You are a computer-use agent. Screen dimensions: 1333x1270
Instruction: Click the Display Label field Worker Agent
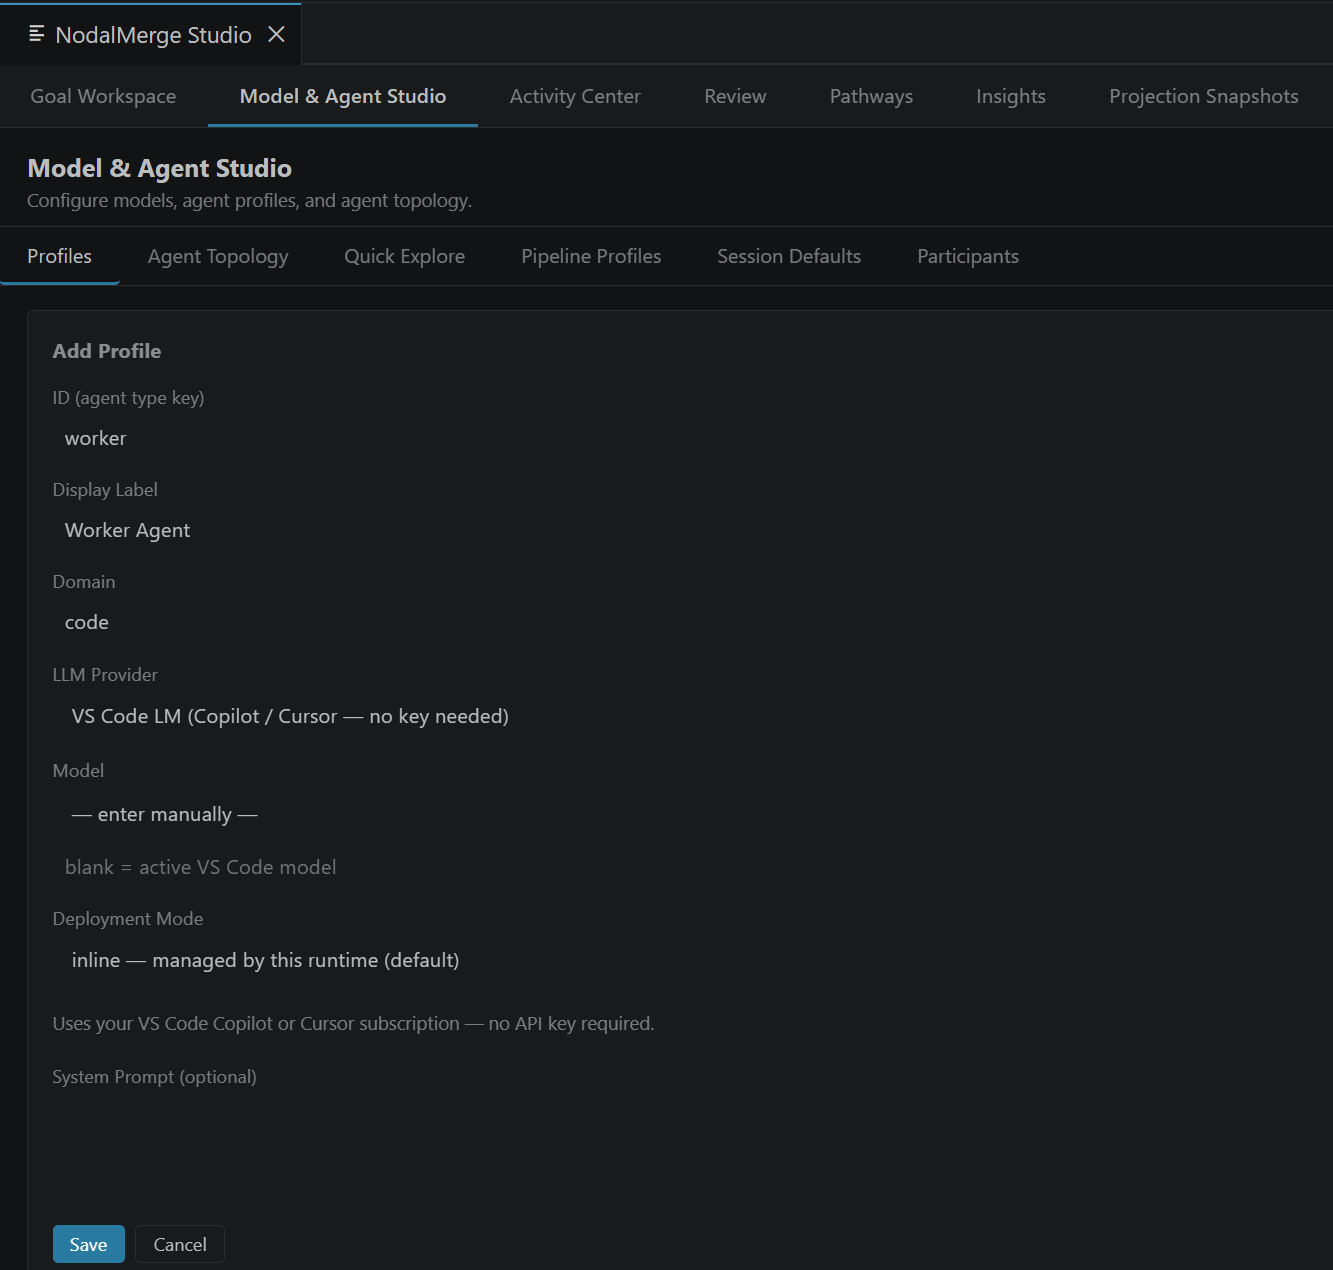[x=692, y=530]
